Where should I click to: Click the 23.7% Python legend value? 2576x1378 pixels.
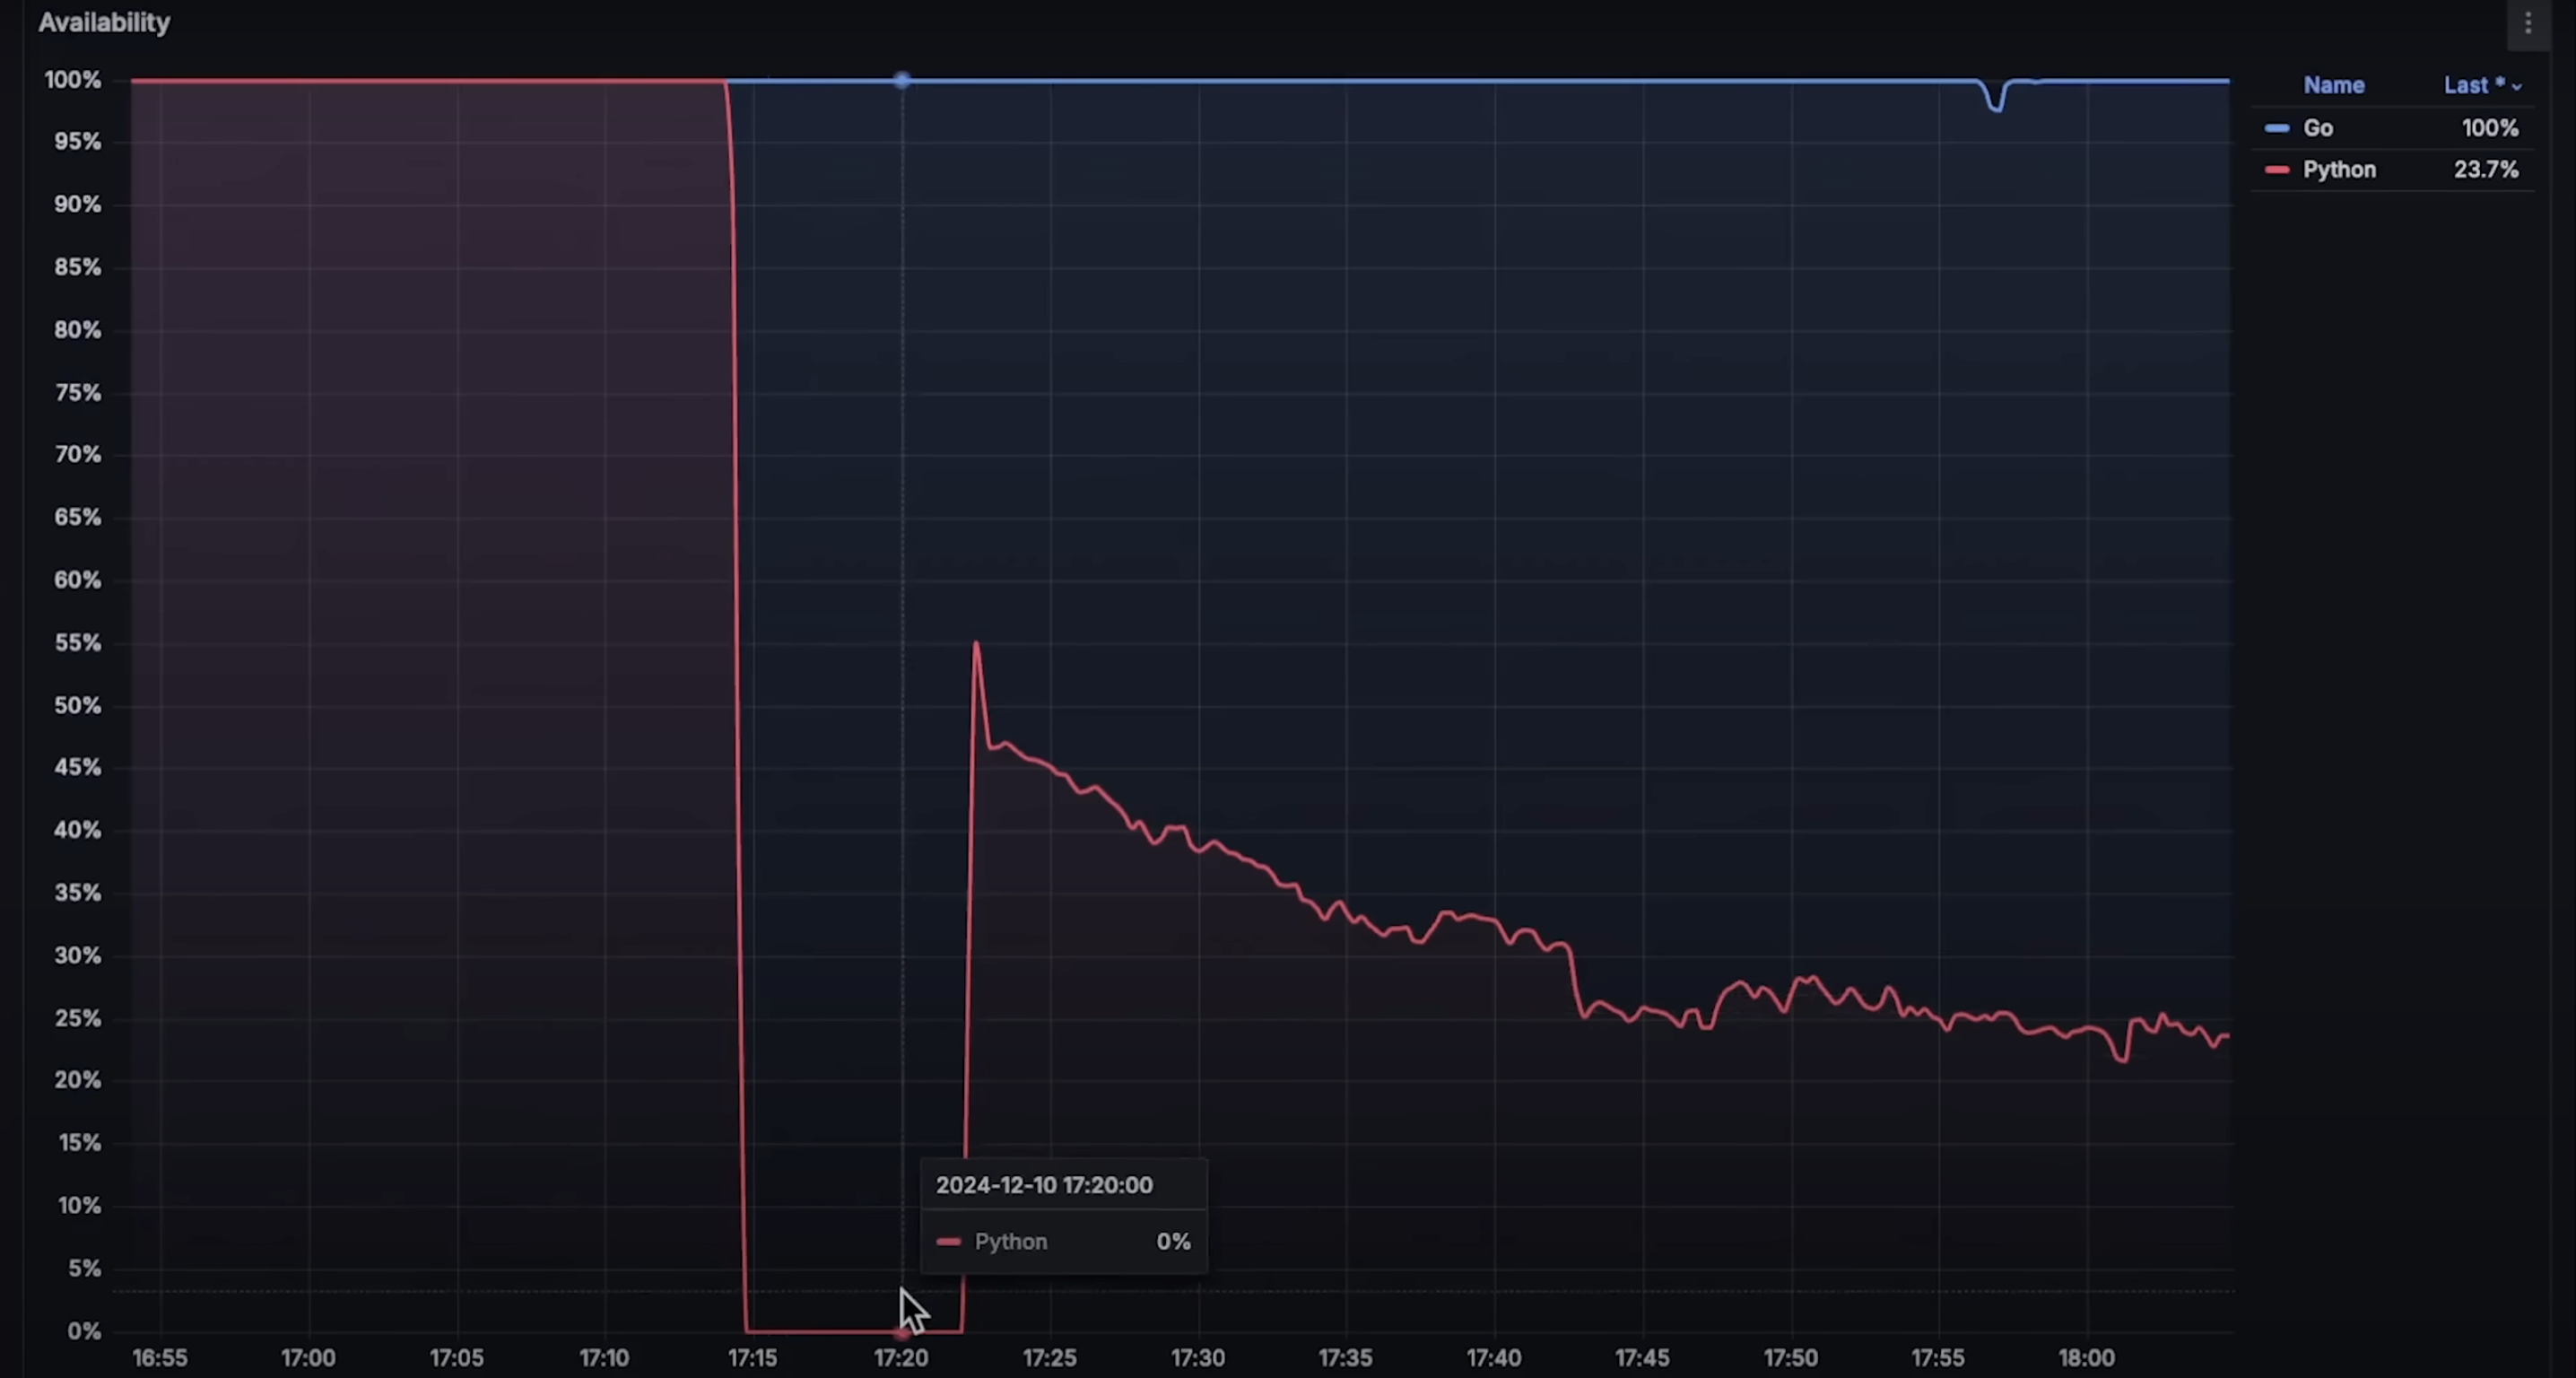(2485, 170)
